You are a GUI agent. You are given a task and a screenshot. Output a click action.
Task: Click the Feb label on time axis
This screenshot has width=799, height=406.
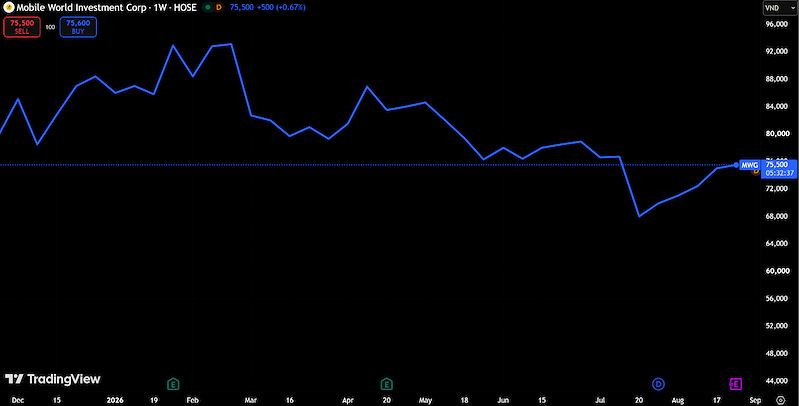pyautogui.click(x=192, y=400)
